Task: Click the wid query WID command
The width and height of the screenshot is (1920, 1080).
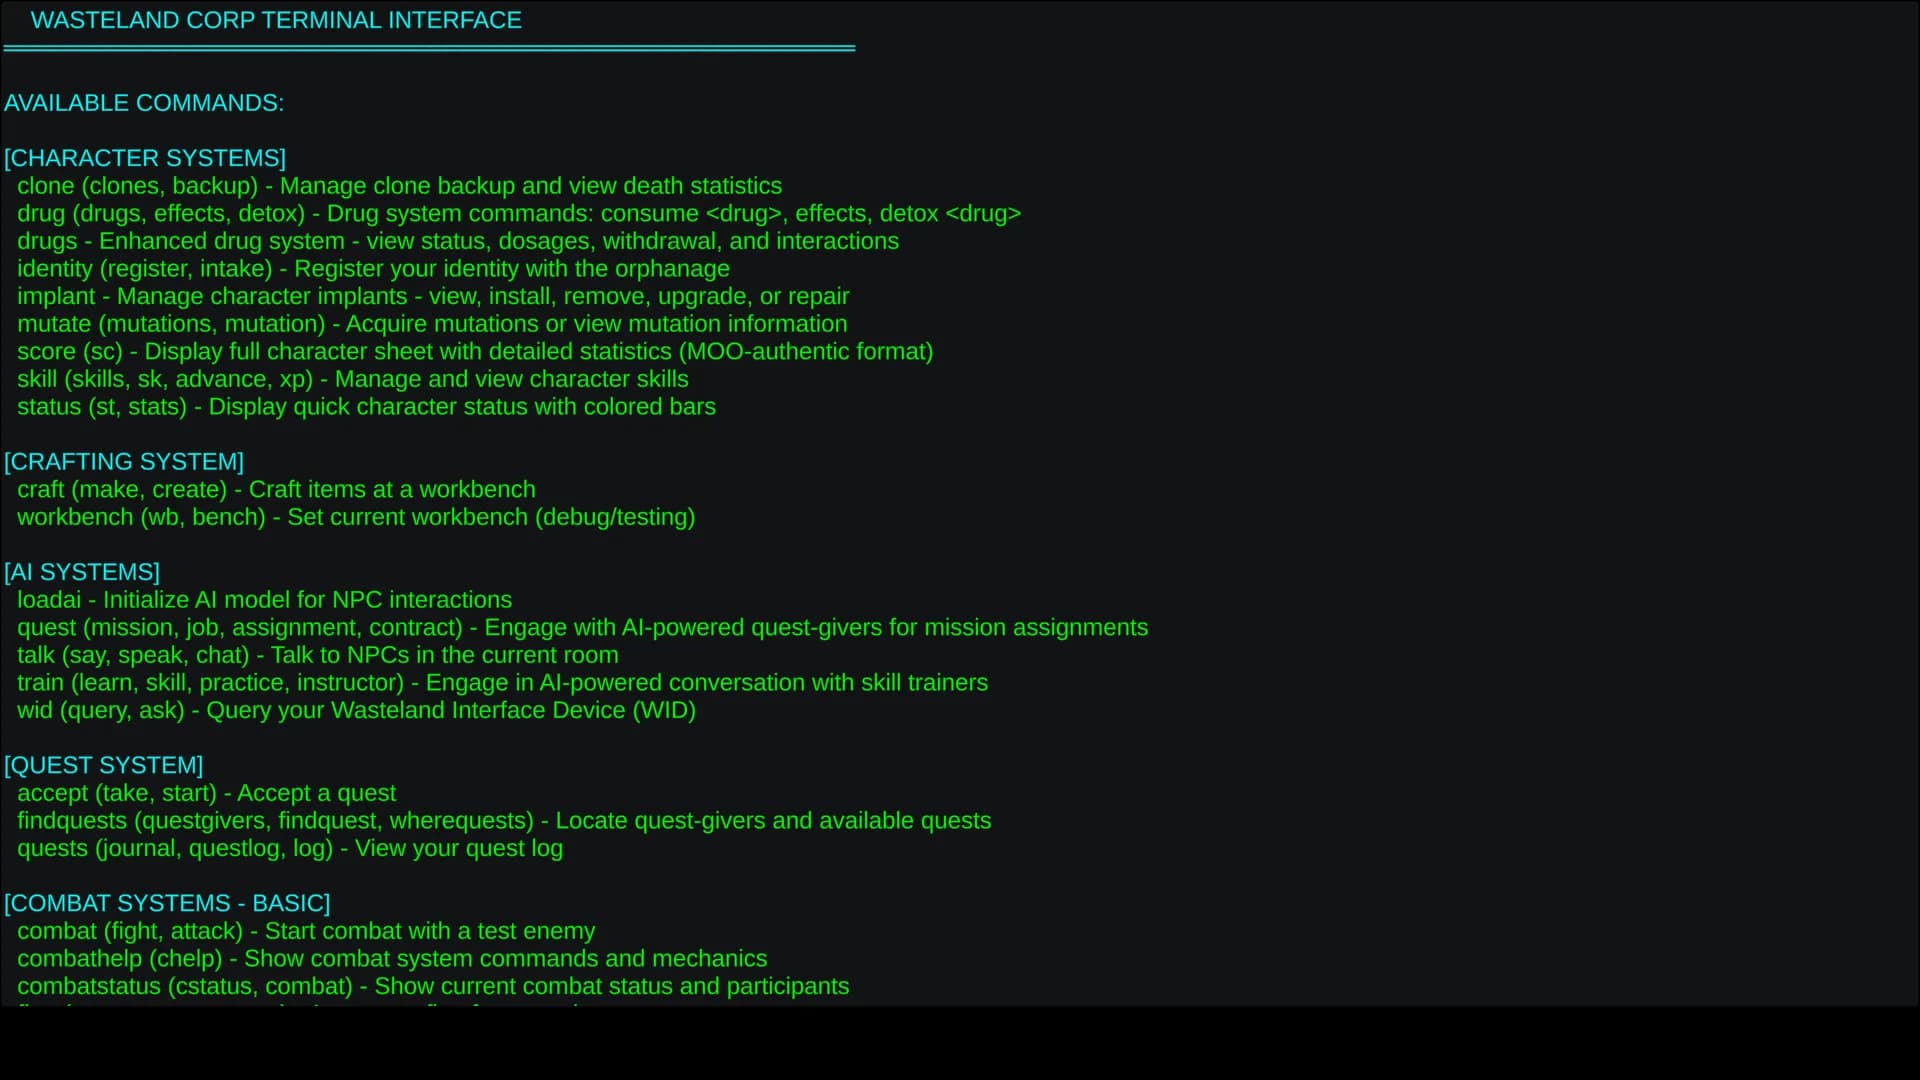Action: point(356,710)
